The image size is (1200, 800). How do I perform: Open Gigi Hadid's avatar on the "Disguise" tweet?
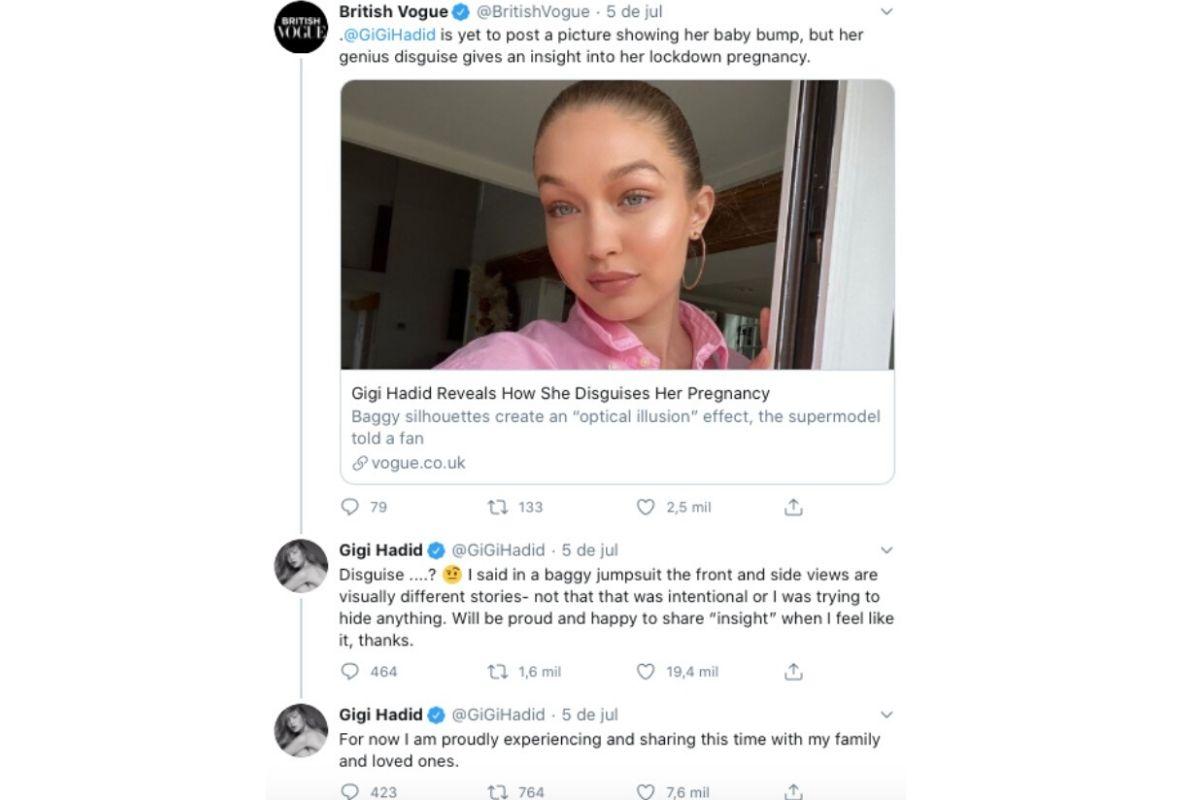coord(301,566)
